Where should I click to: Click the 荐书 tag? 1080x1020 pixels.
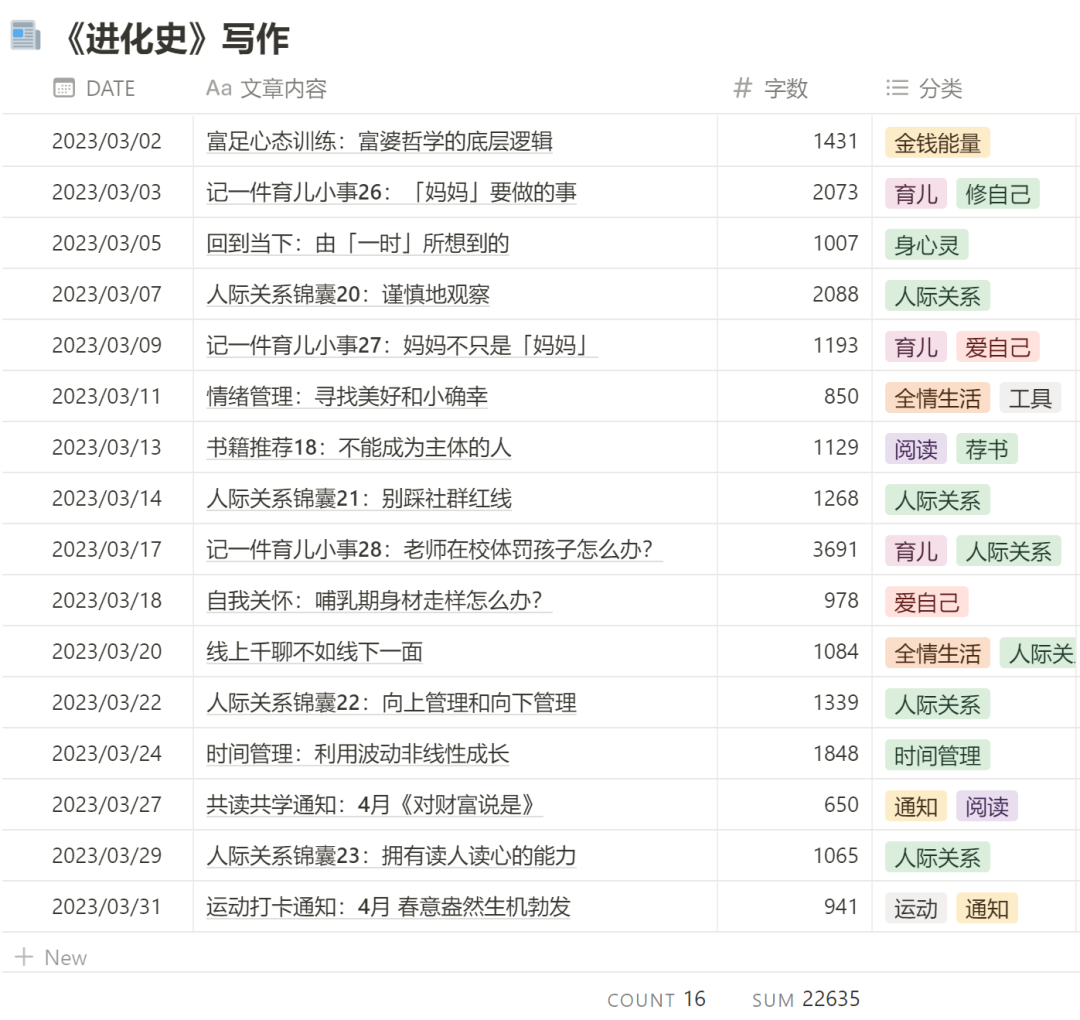[x=986, y=449]
